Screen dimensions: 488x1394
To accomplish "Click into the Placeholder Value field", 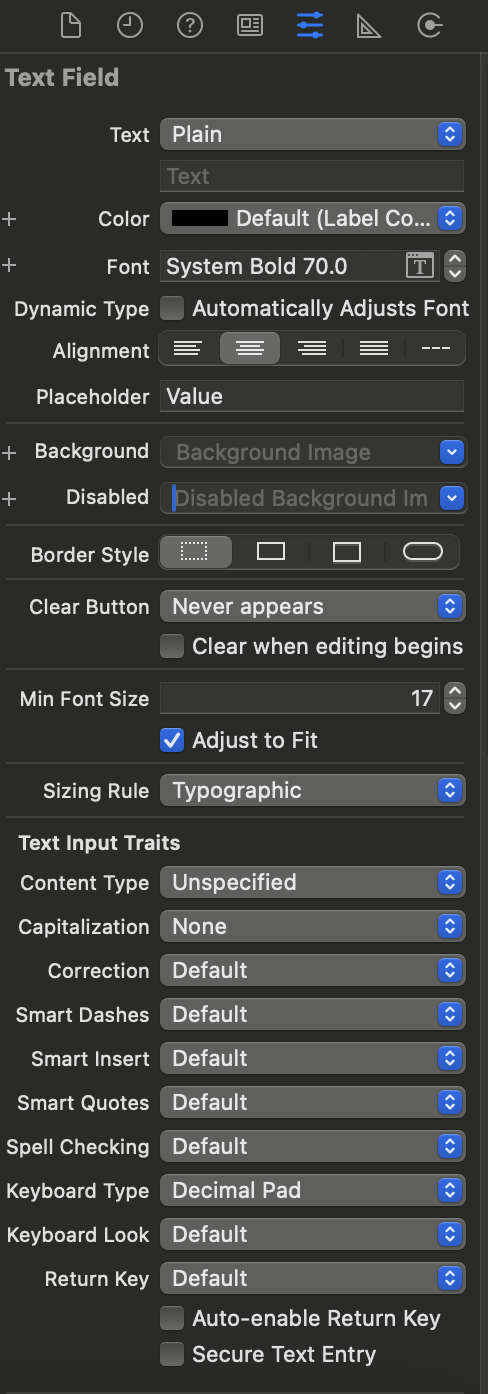I will pyautogui.click(x=312, y=396).
